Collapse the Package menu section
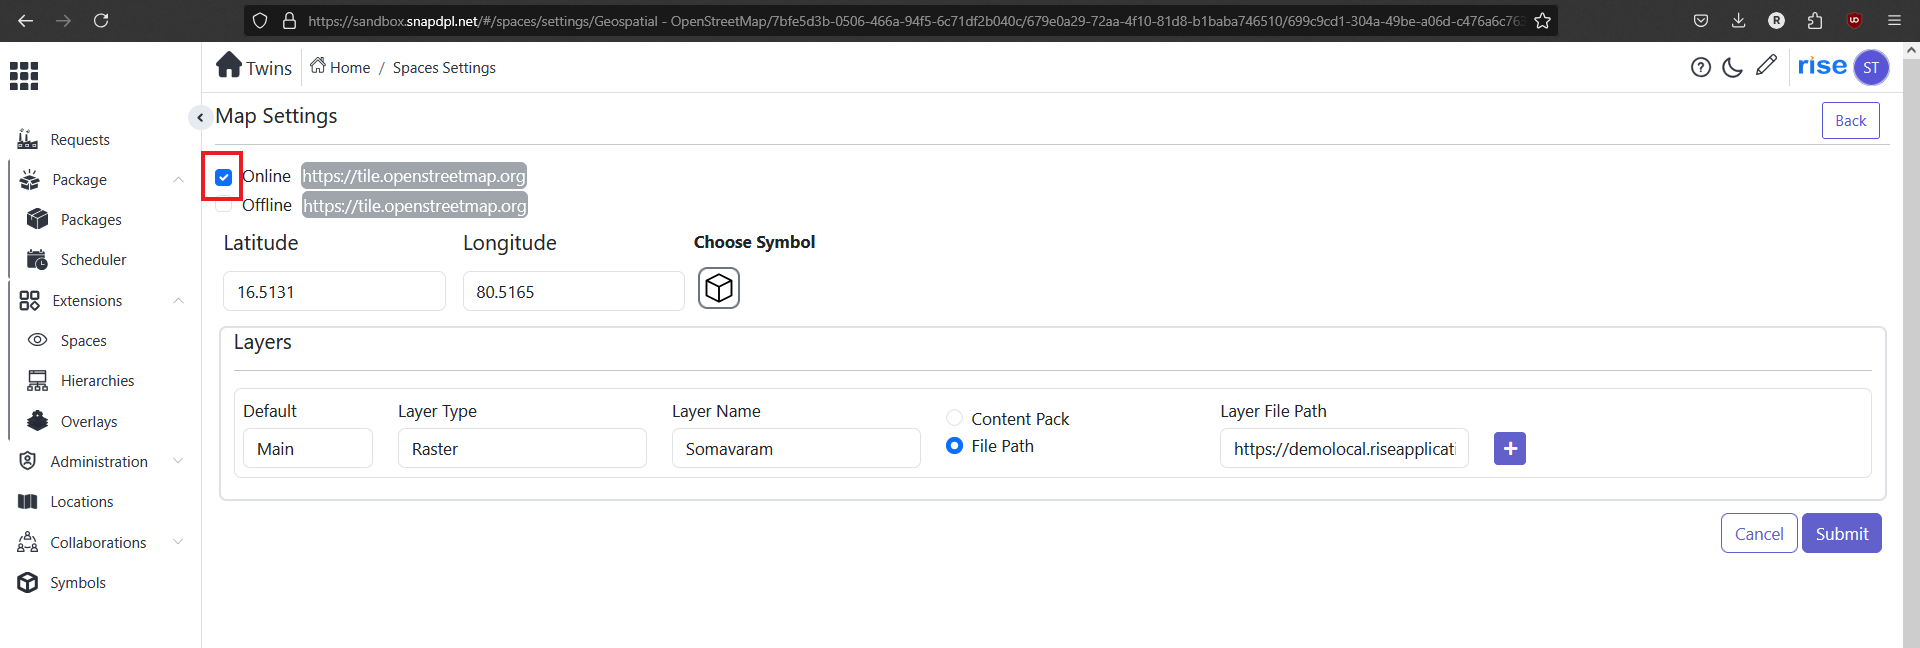This screenshot has height=648, width=1920. click(178, 180)
